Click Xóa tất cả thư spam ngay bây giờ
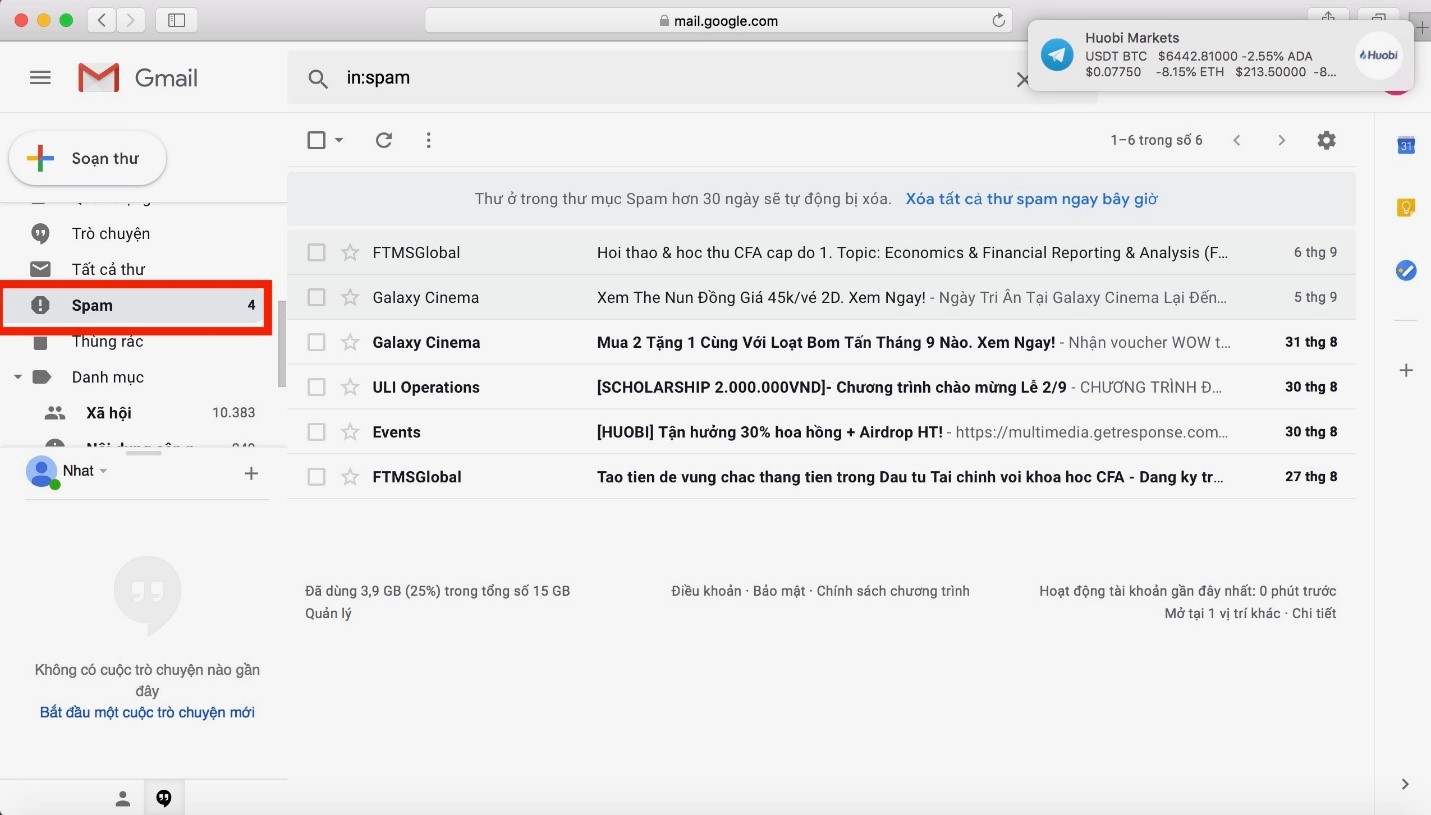This screenshot has height=815, width=1431. point(1031,199)
